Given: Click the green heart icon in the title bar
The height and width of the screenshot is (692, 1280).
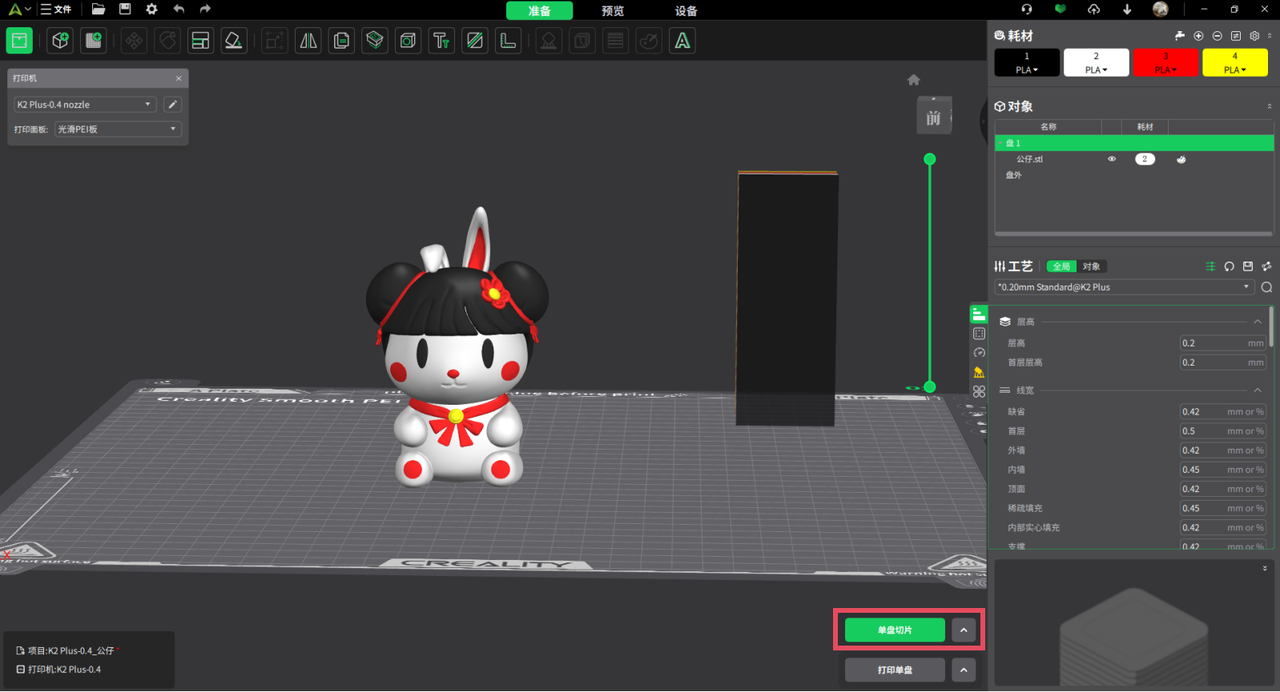Looking at the screenshot, I should click(x=1061, y=9).
